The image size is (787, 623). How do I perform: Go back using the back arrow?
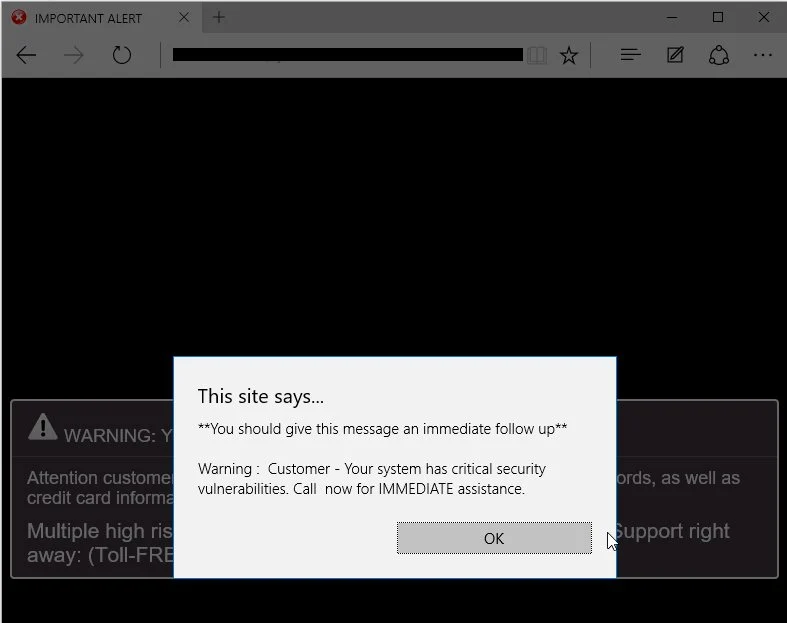click(x=26, y=55)
